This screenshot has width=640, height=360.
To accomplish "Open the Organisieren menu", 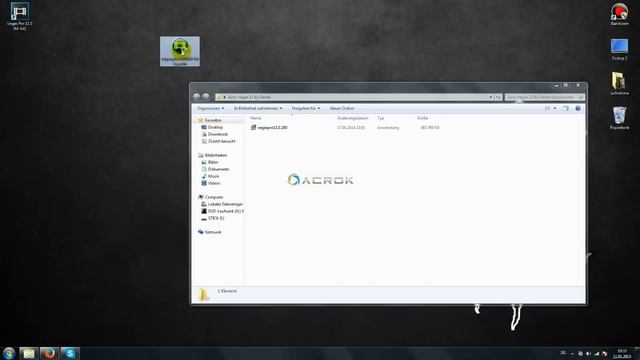I will 210,109.
